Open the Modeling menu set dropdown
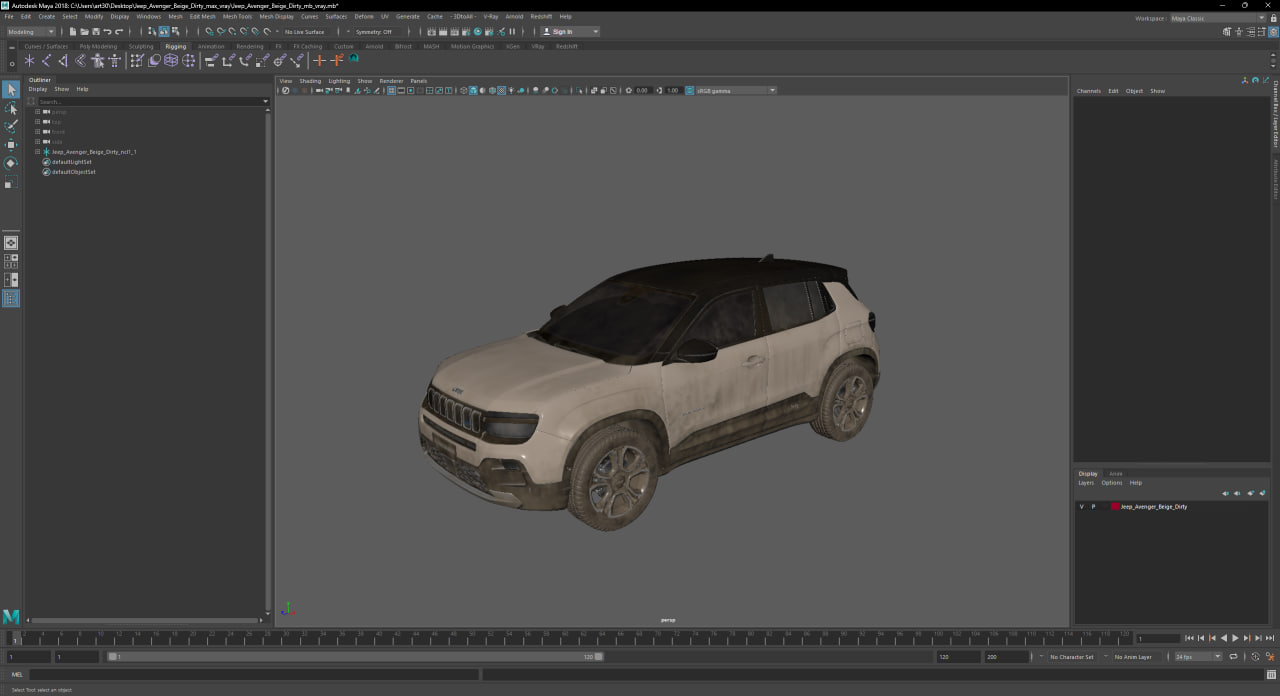This screenshot has width=1280, height=696. [31, 31]
